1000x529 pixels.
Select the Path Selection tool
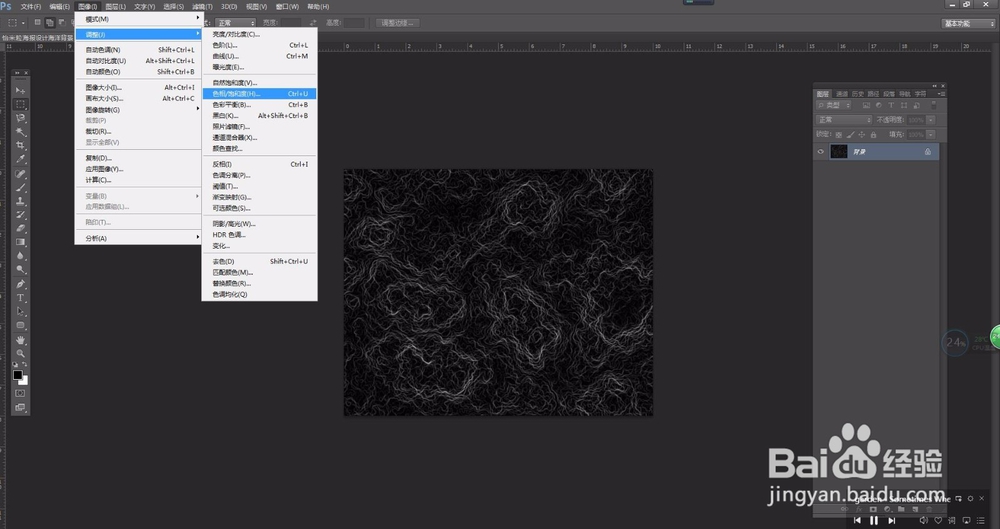20,311
